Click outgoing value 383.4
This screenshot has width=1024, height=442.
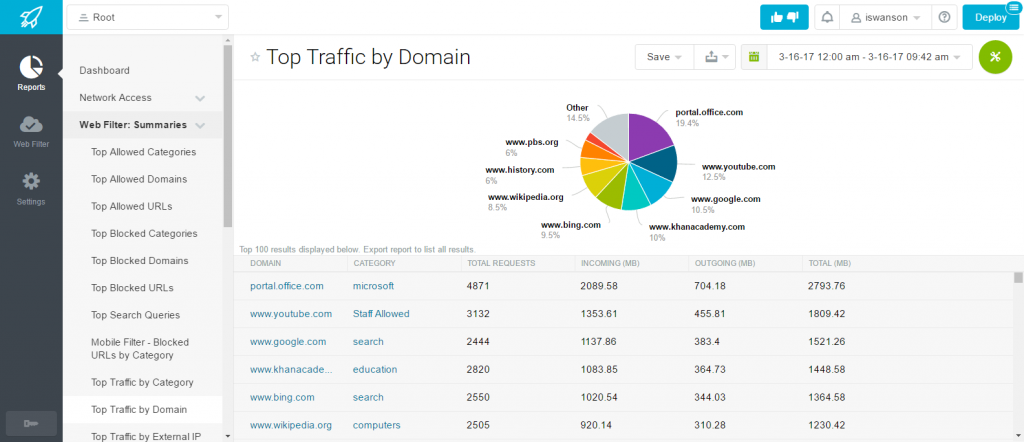point(707,341)
